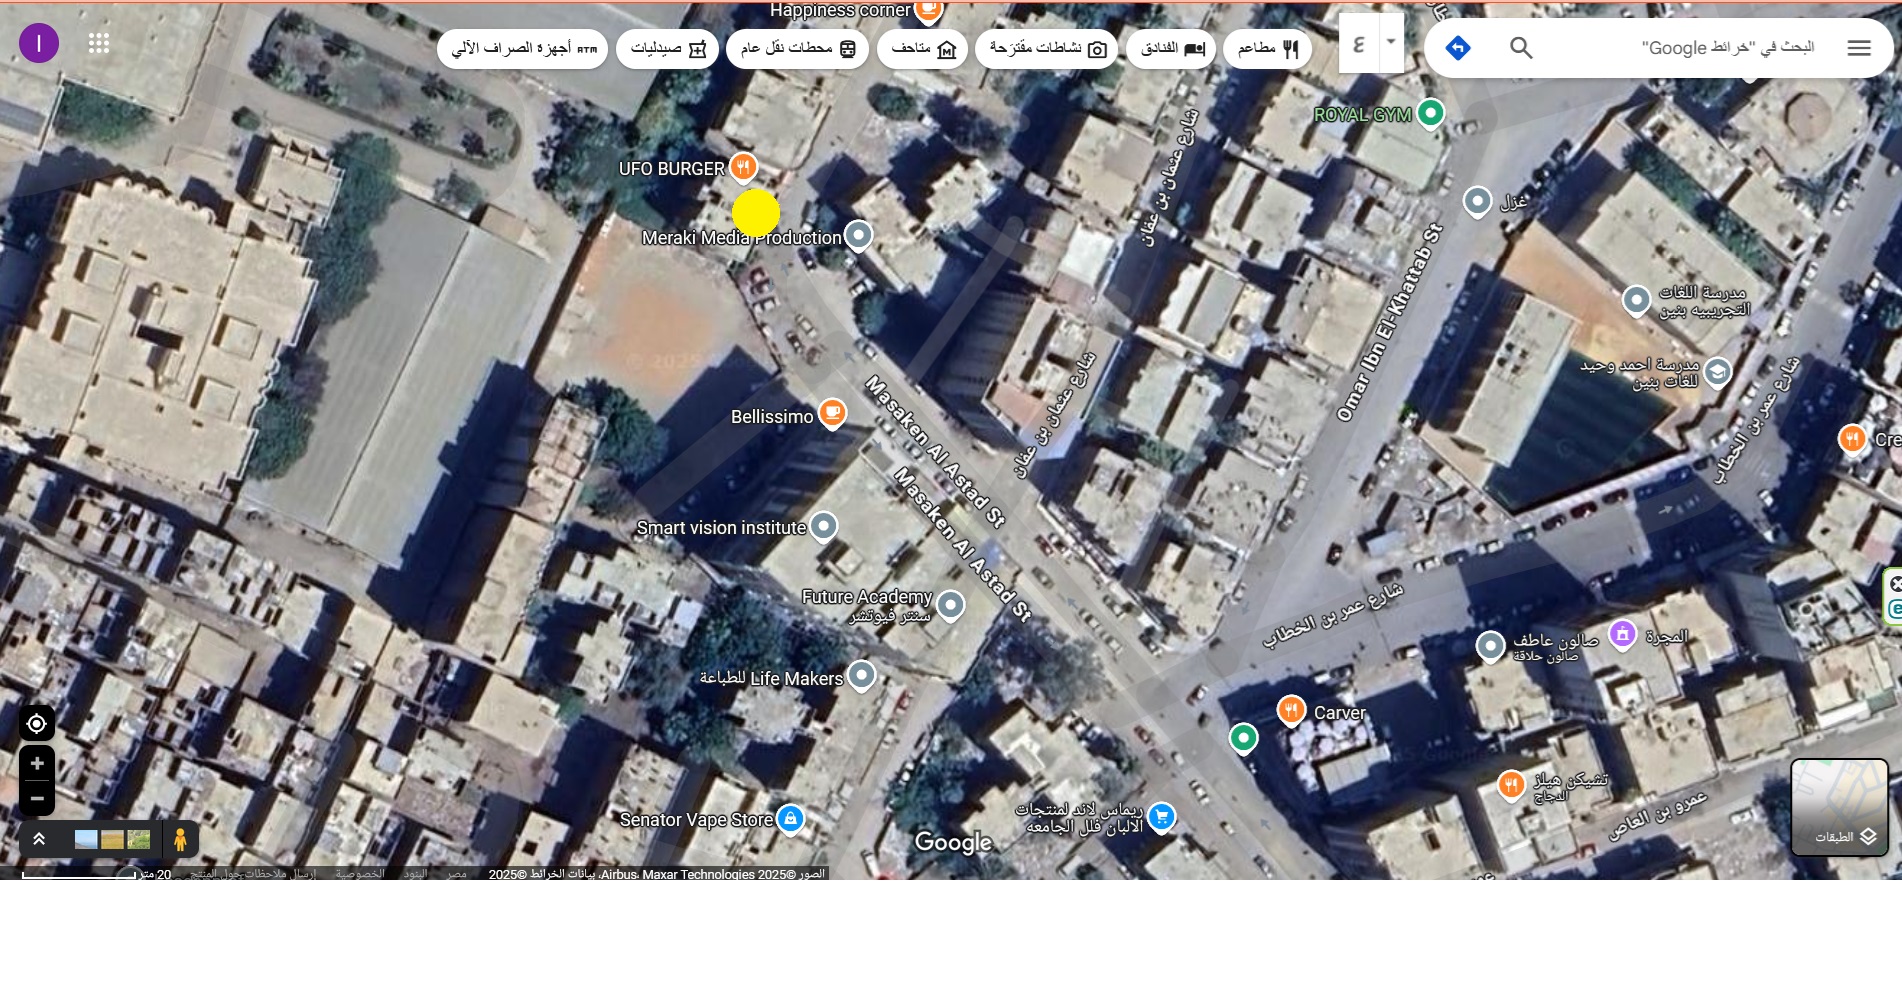The image size is (1902, 986).
Task: Open the Google apps grid
Action: click(x=98, y=43)
